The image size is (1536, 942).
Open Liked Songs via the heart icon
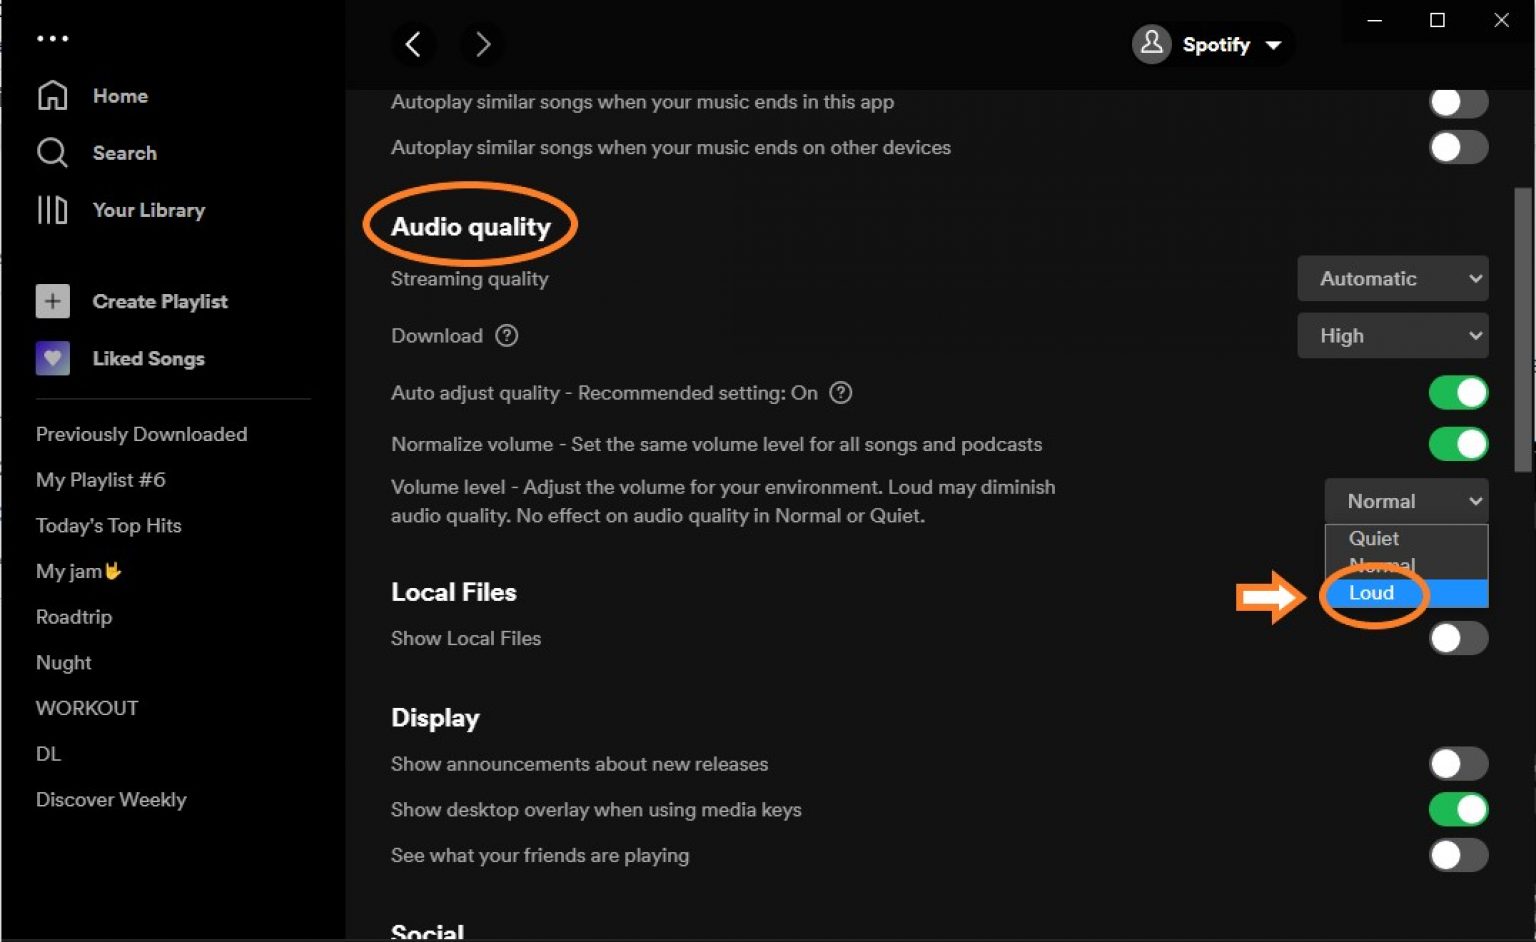52,358
